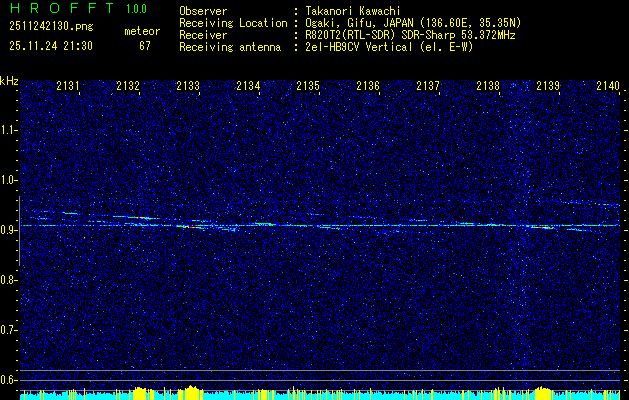The image size is (629, 400).
Task: Select the filename 2511242130.png
Action: (51, 26)
